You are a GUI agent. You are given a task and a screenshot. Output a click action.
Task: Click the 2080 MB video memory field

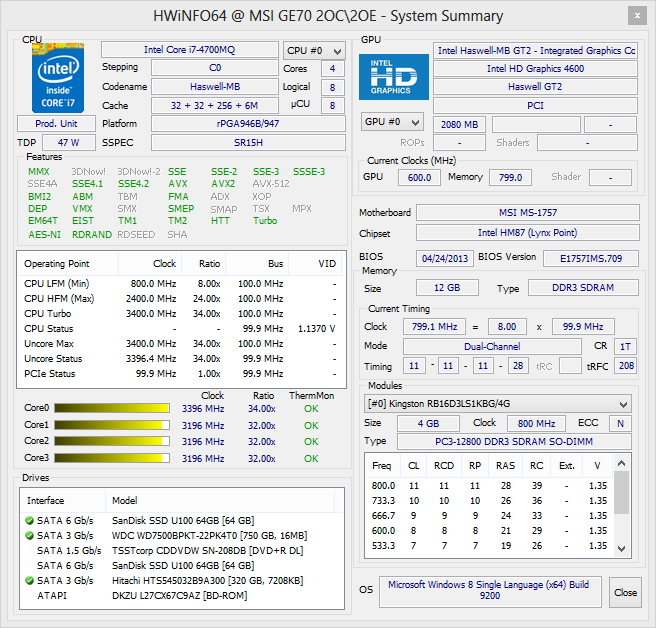pyautogui.click(x=459, y=125)
